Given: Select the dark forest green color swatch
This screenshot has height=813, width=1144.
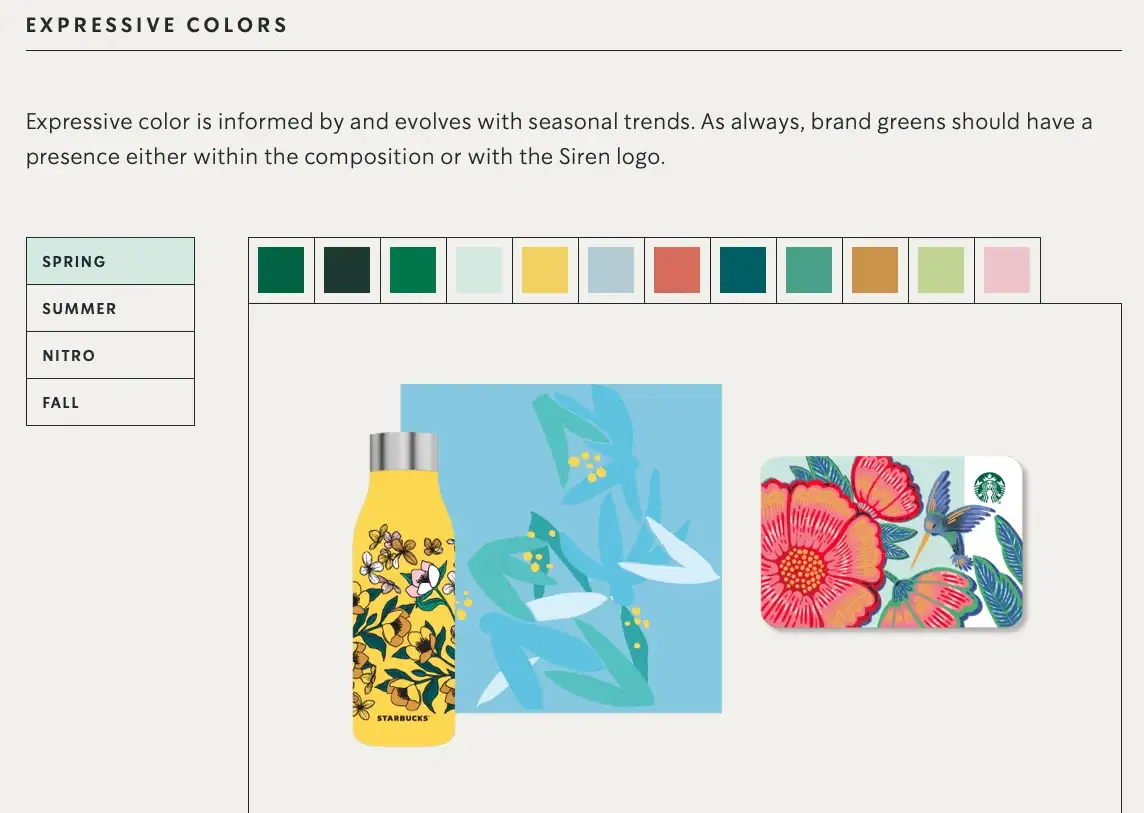Looking at the screenshot, I should [x=347, y=270].
